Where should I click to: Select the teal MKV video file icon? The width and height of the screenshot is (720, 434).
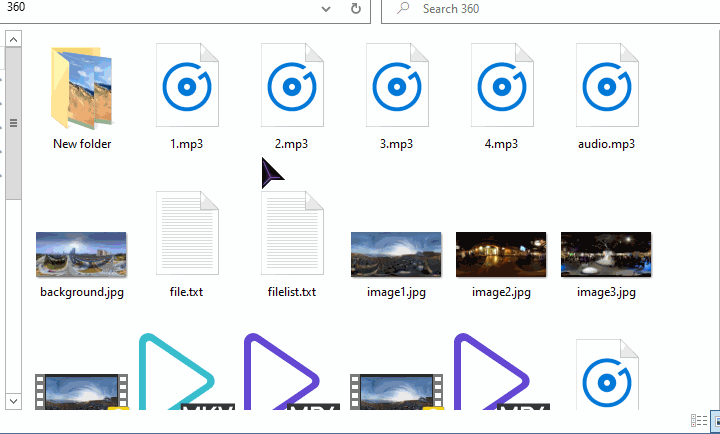pyautogui.click(x=186, y=372)
